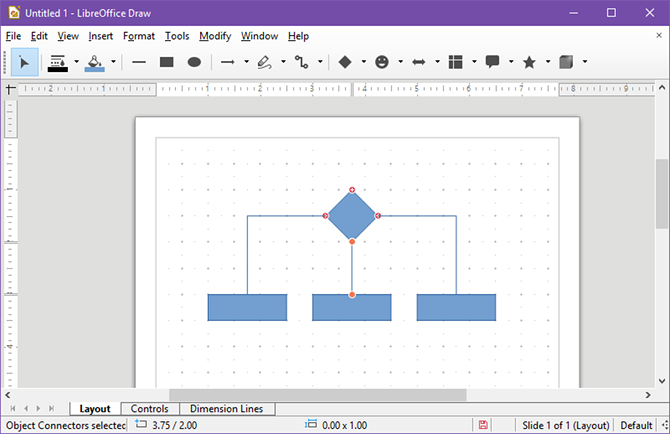Click 'Slide 1 of 1 (Layout)' status text

565,425
